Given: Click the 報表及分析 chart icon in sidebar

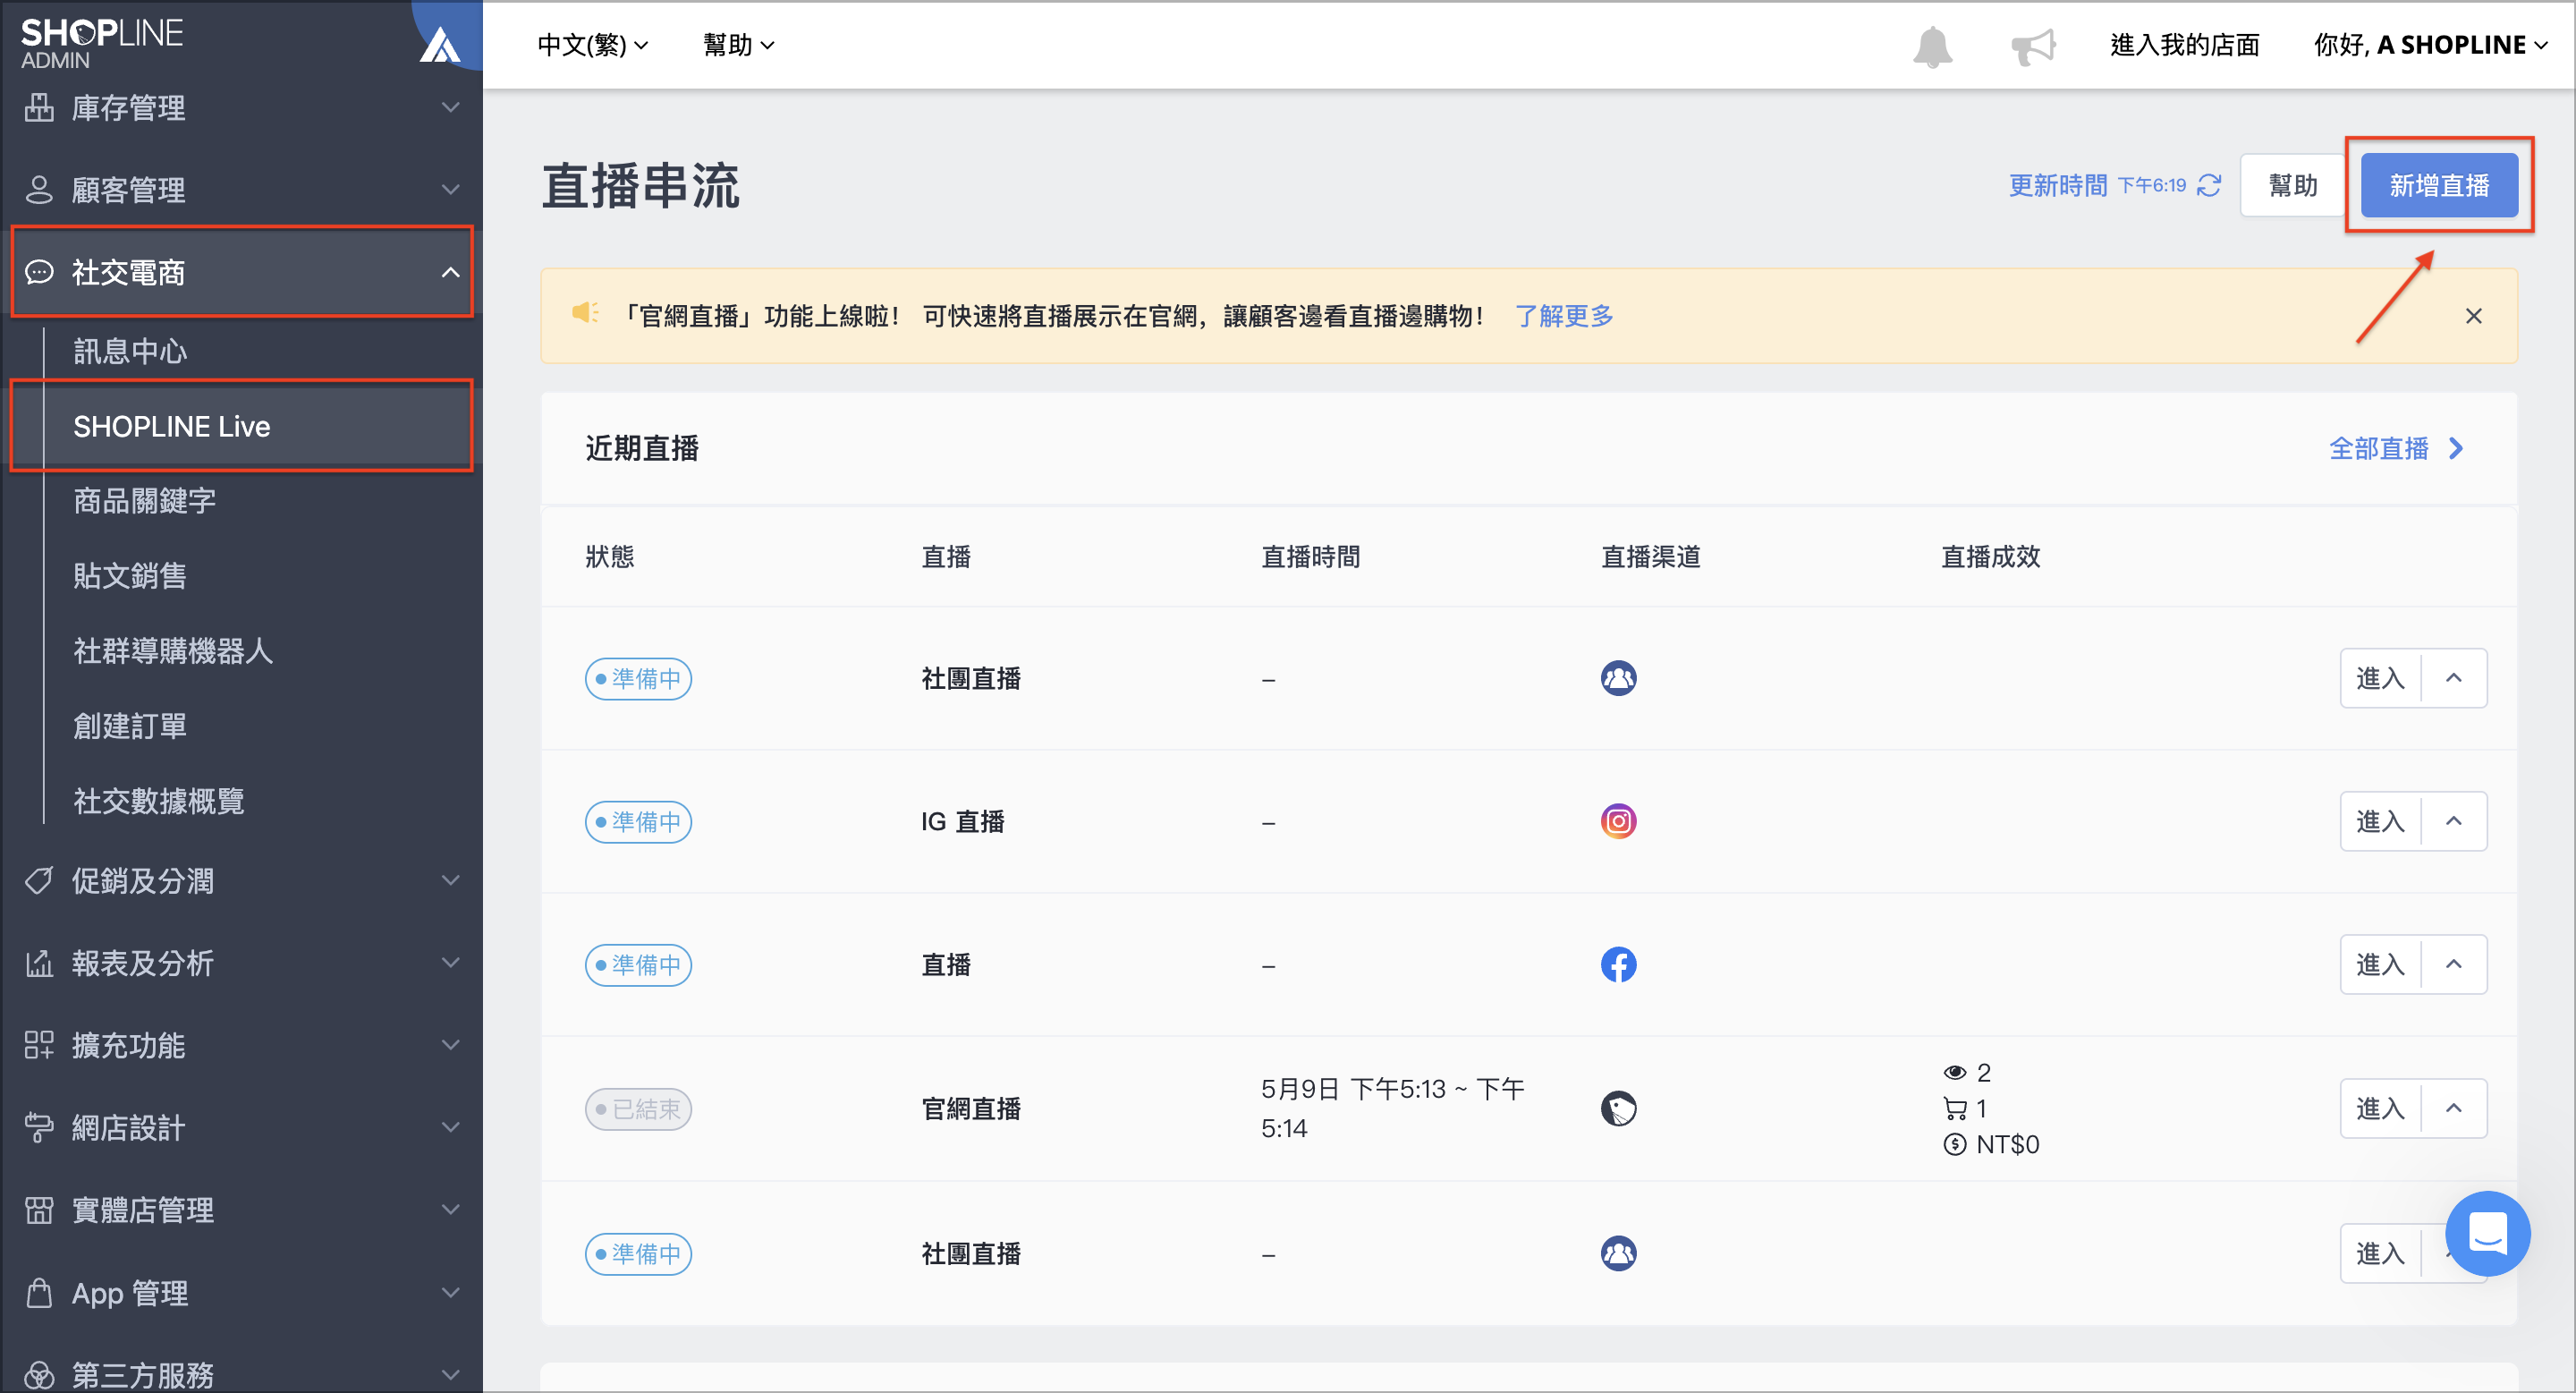Looking at the screenshot, I should (x=40, y=963).
